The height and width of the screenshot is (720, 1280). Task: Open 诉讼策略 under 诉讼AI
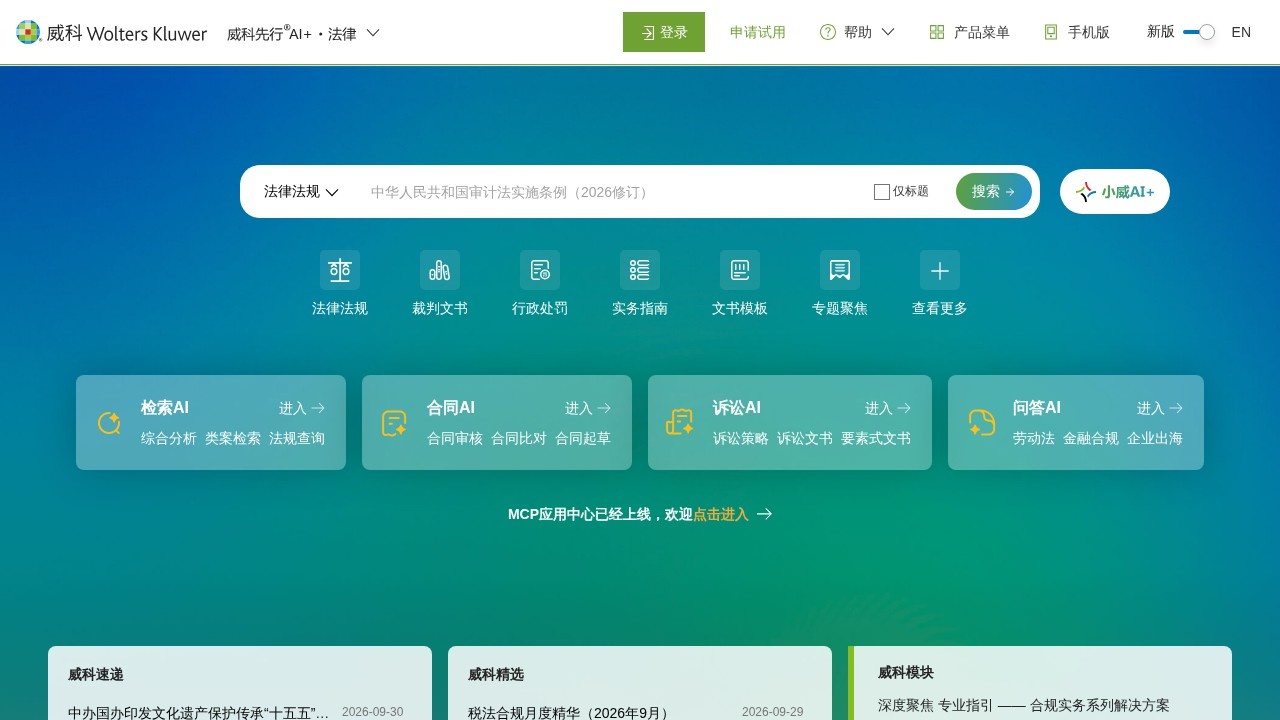point(741,438)
